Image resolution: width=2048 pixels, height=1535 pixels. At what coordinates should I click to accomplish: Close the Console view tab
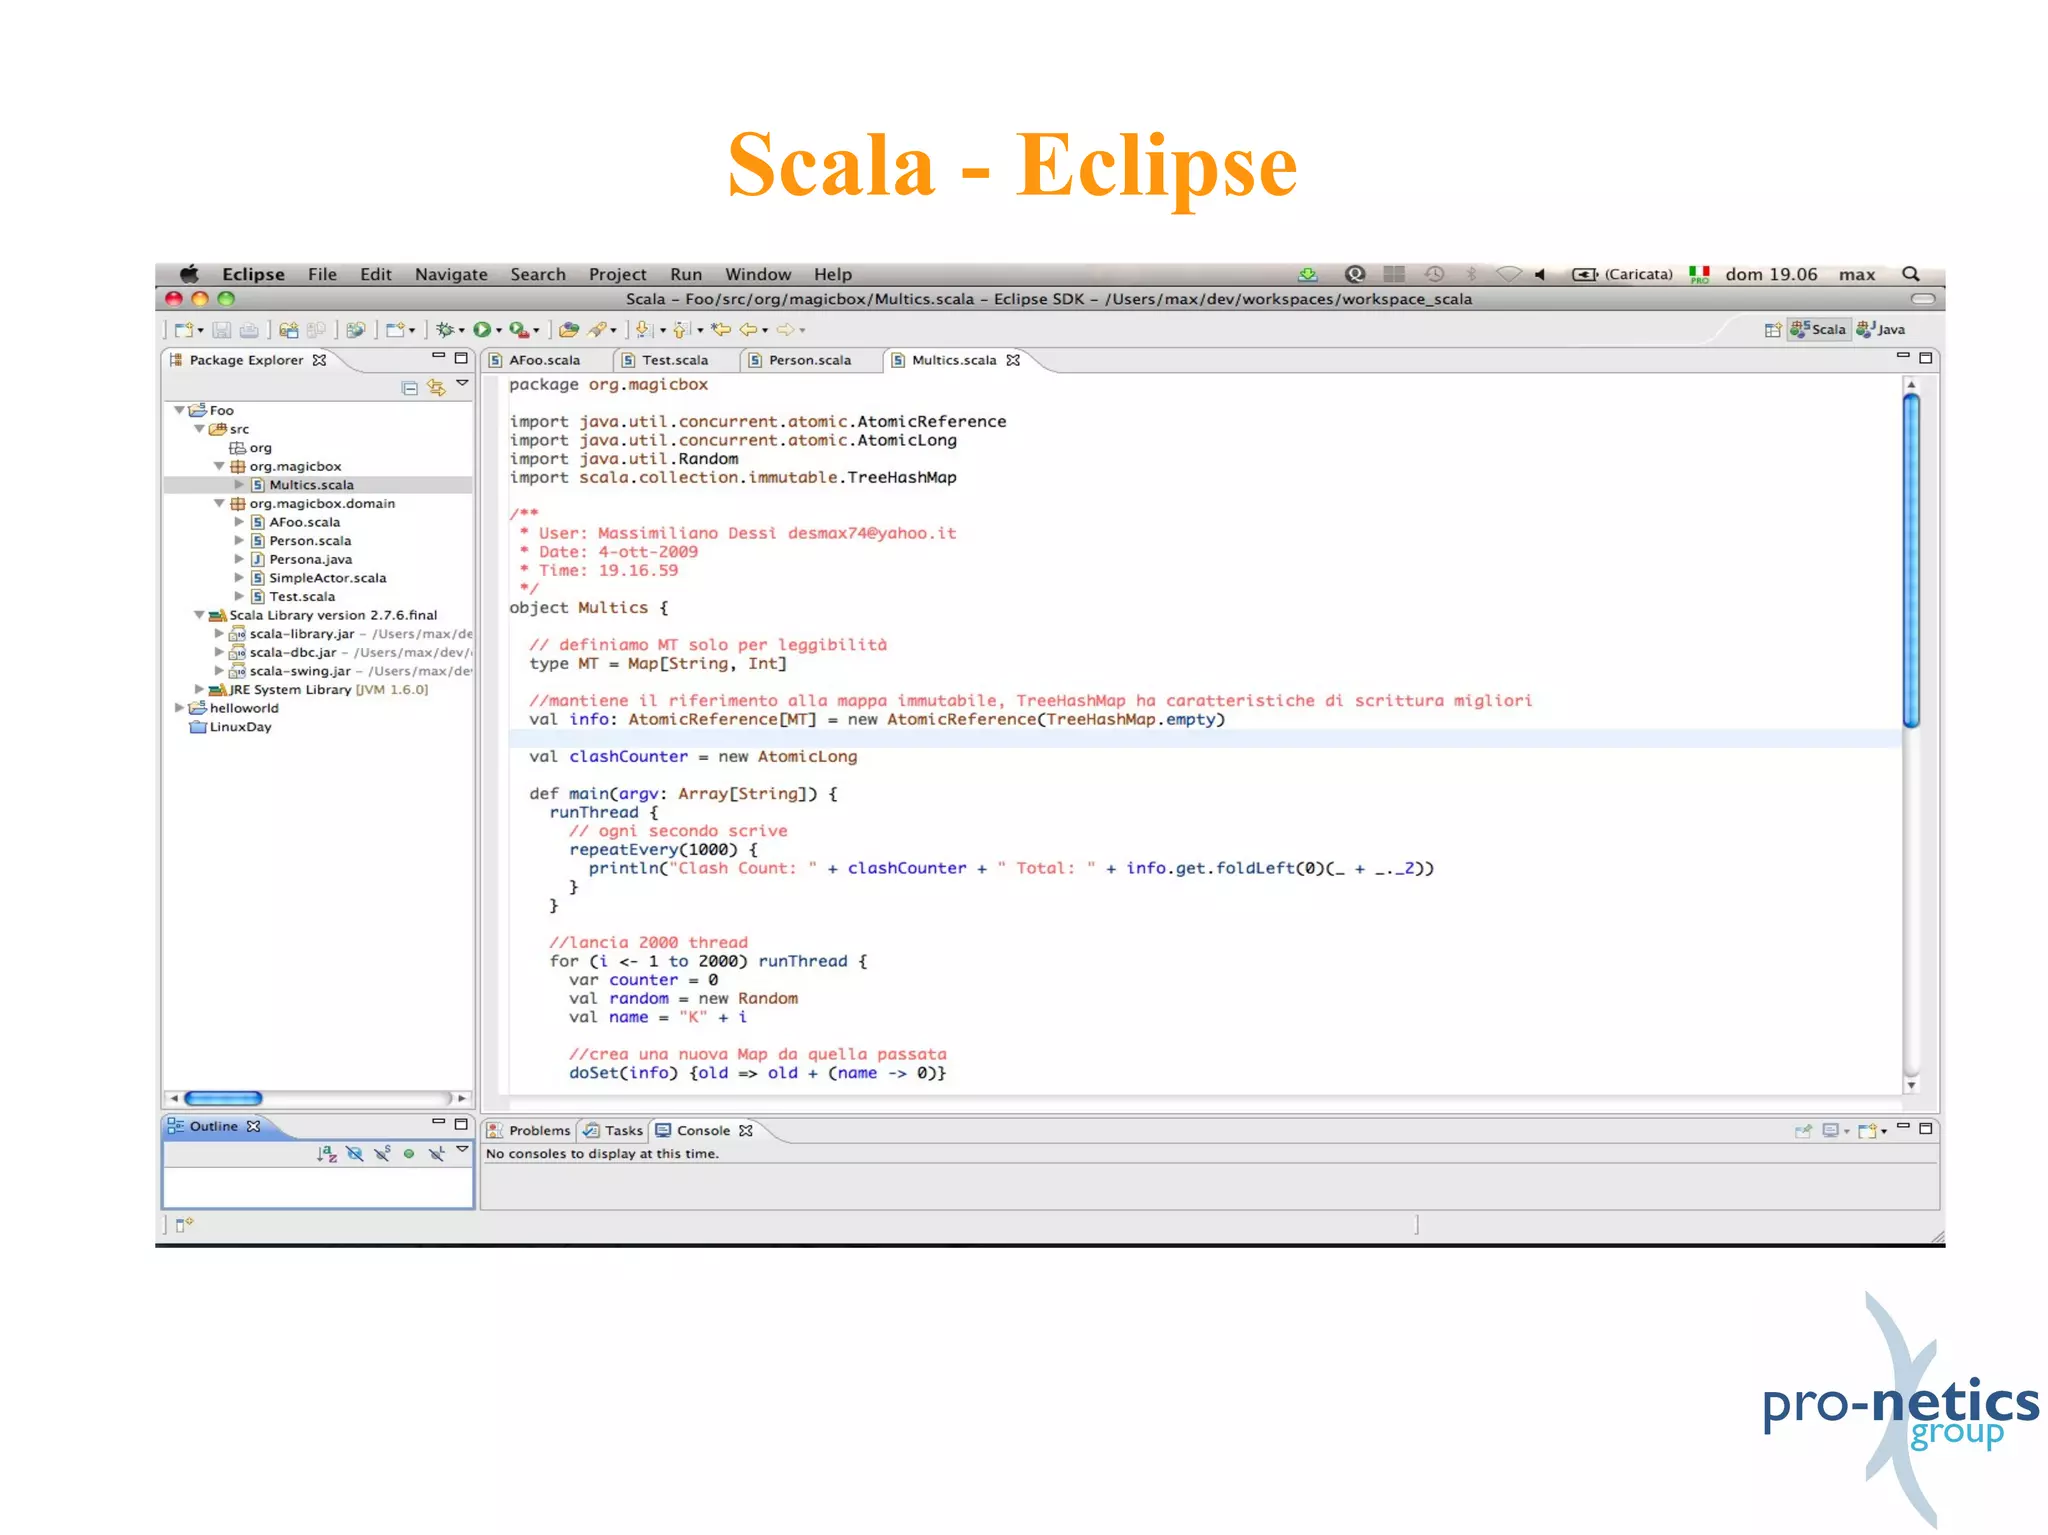pyautogui.click(x=746, y=1131)
